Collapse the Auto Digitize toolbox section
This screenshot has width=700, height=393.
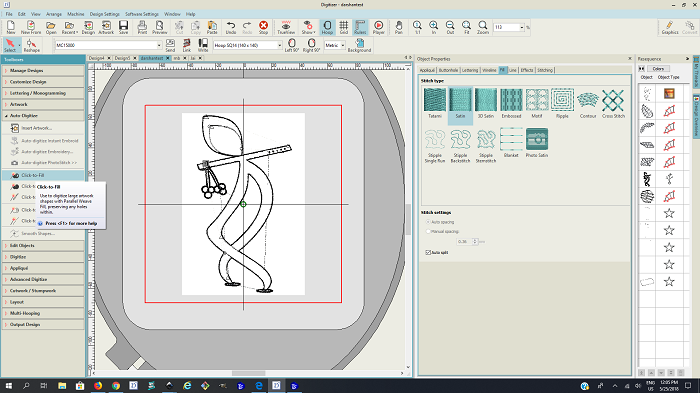click(x=43, y=116)
